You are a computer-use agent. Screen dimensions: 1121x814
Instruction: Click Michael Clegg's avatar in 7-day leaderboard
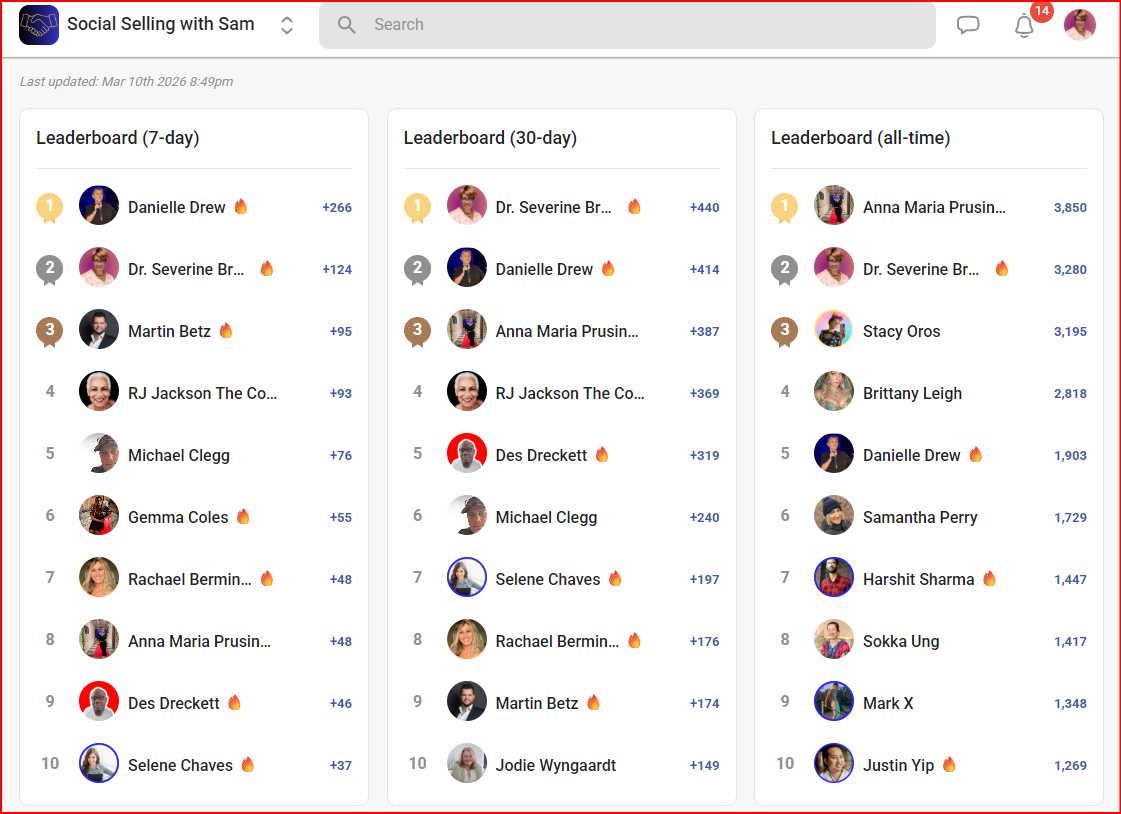(99, 454)
